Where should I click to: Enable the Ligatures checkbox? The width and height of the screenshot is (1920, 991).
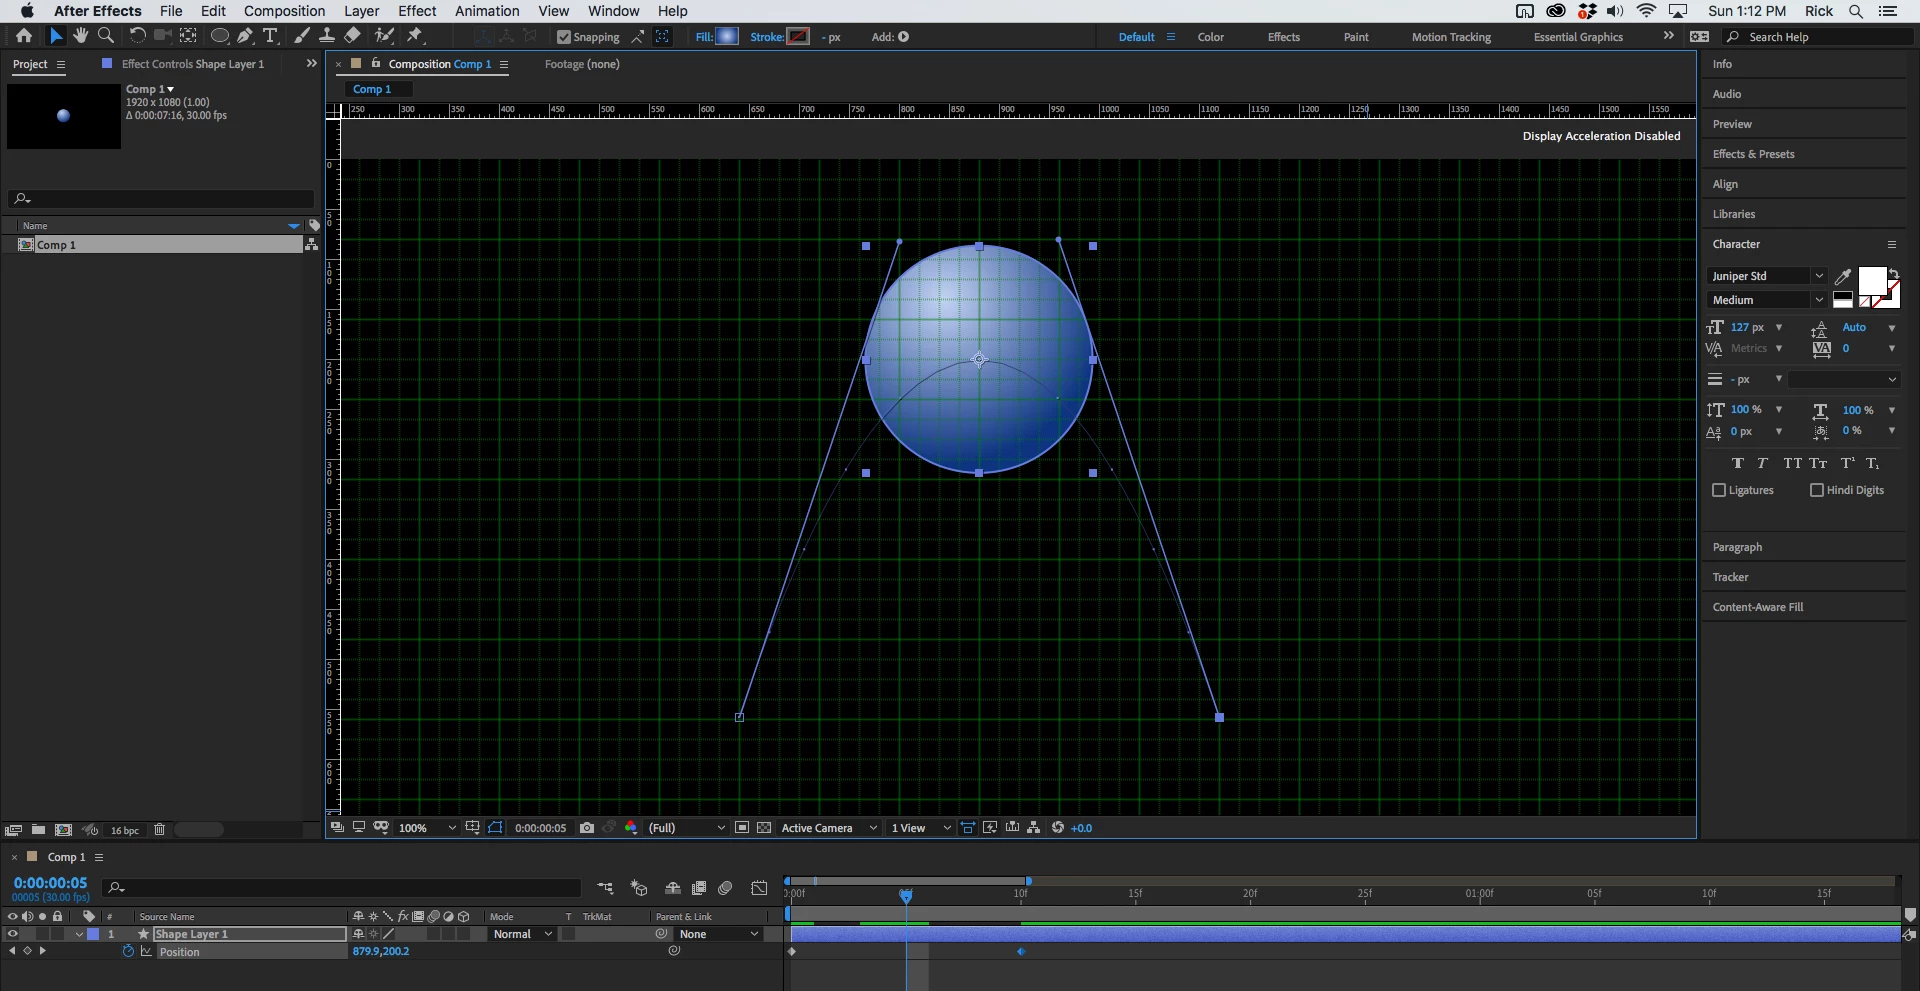pos(1719,490)
